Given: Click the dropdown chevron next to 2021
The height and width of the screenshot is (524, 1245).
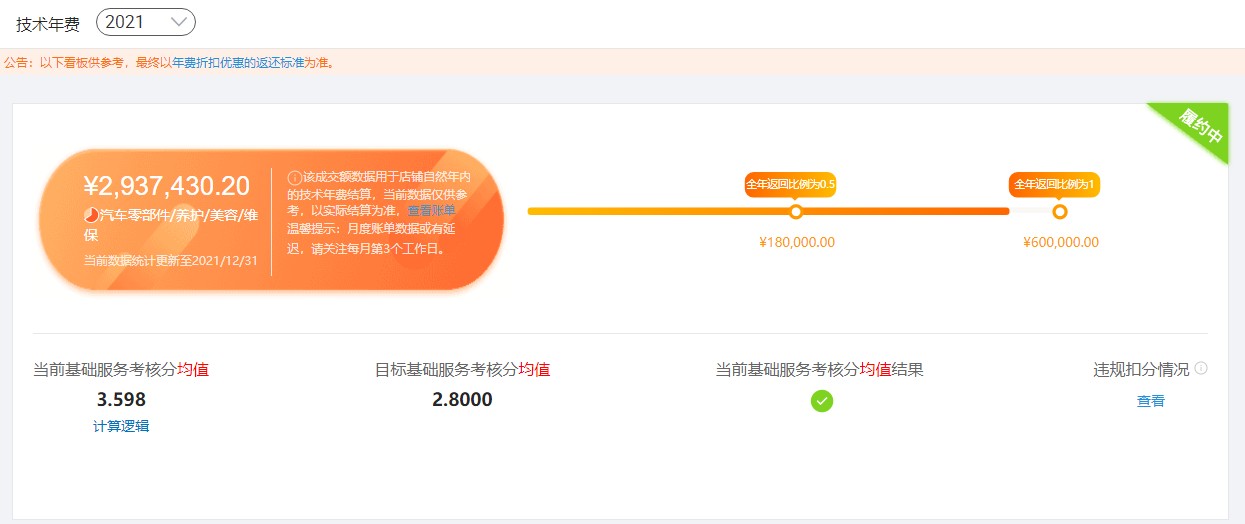Looking at the screenshot, I should pyautogui.click(x=178, y=21).
